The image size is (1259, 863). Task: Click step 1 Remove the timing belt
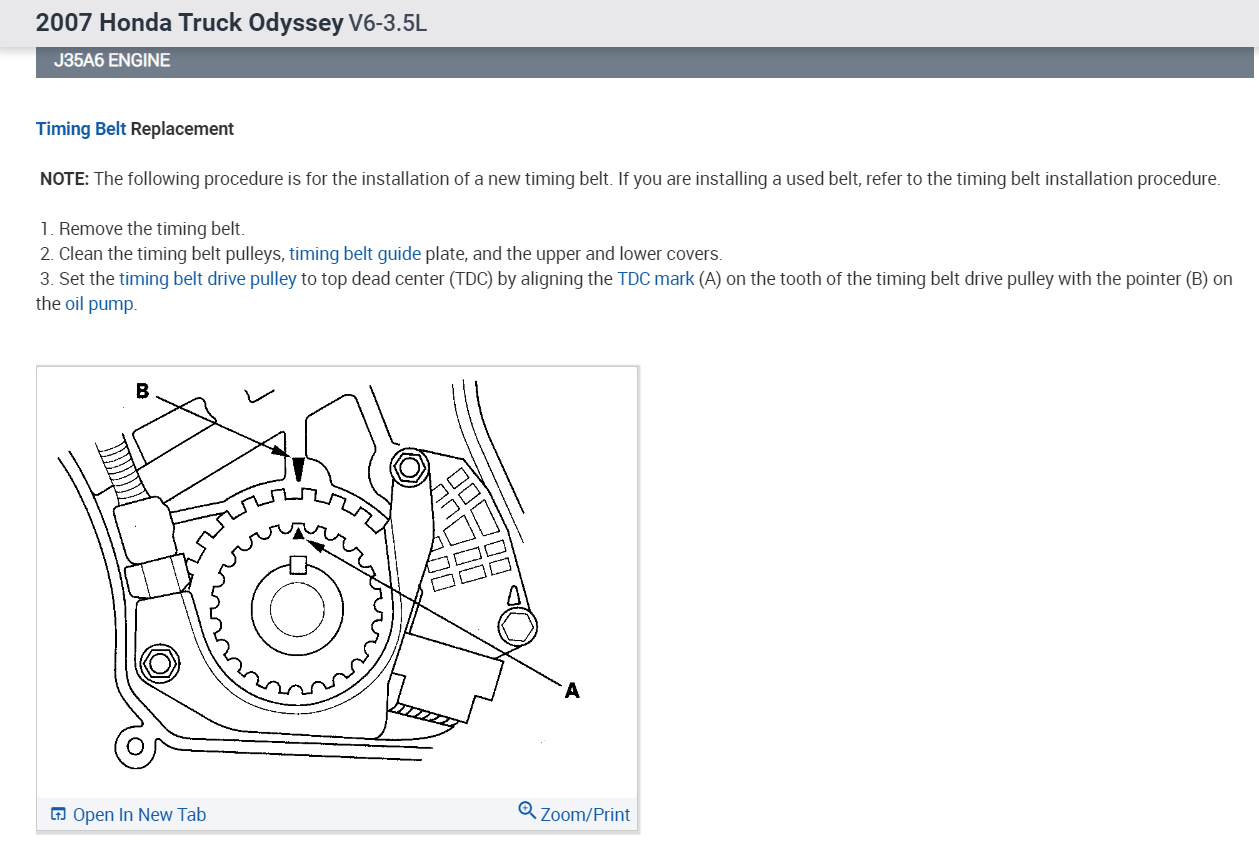pyautogui.click(x=143, y=229)
